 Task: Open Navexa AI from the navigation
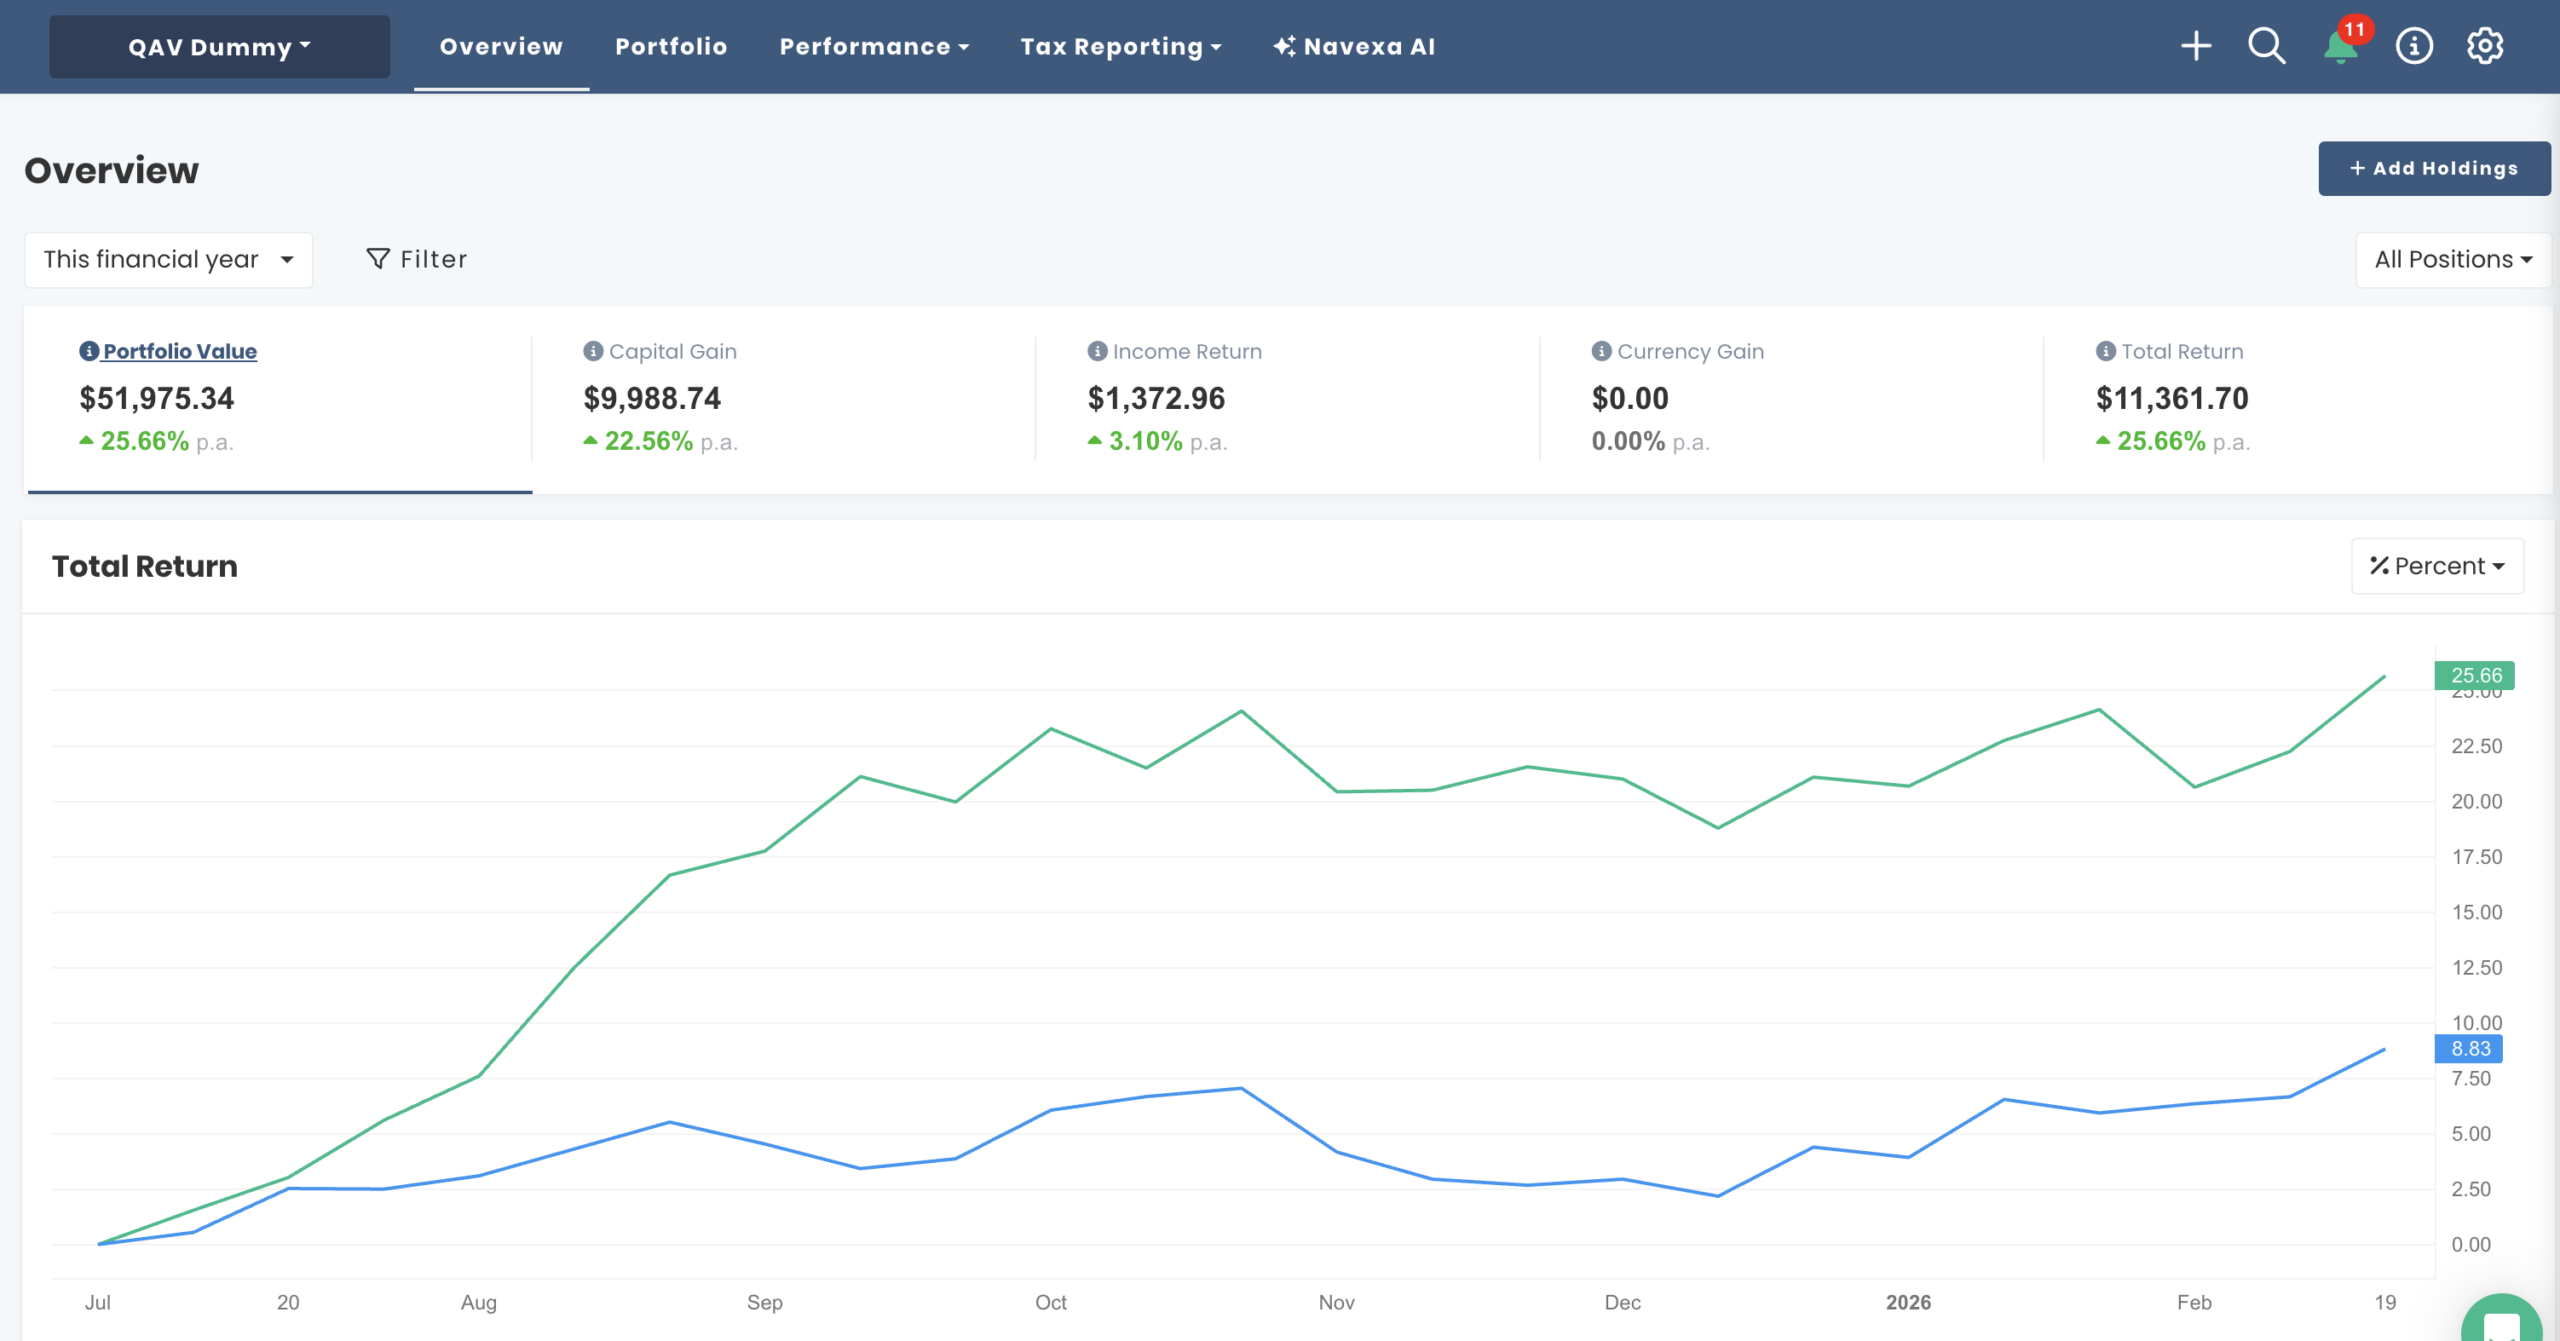(x=1354, y=46)
